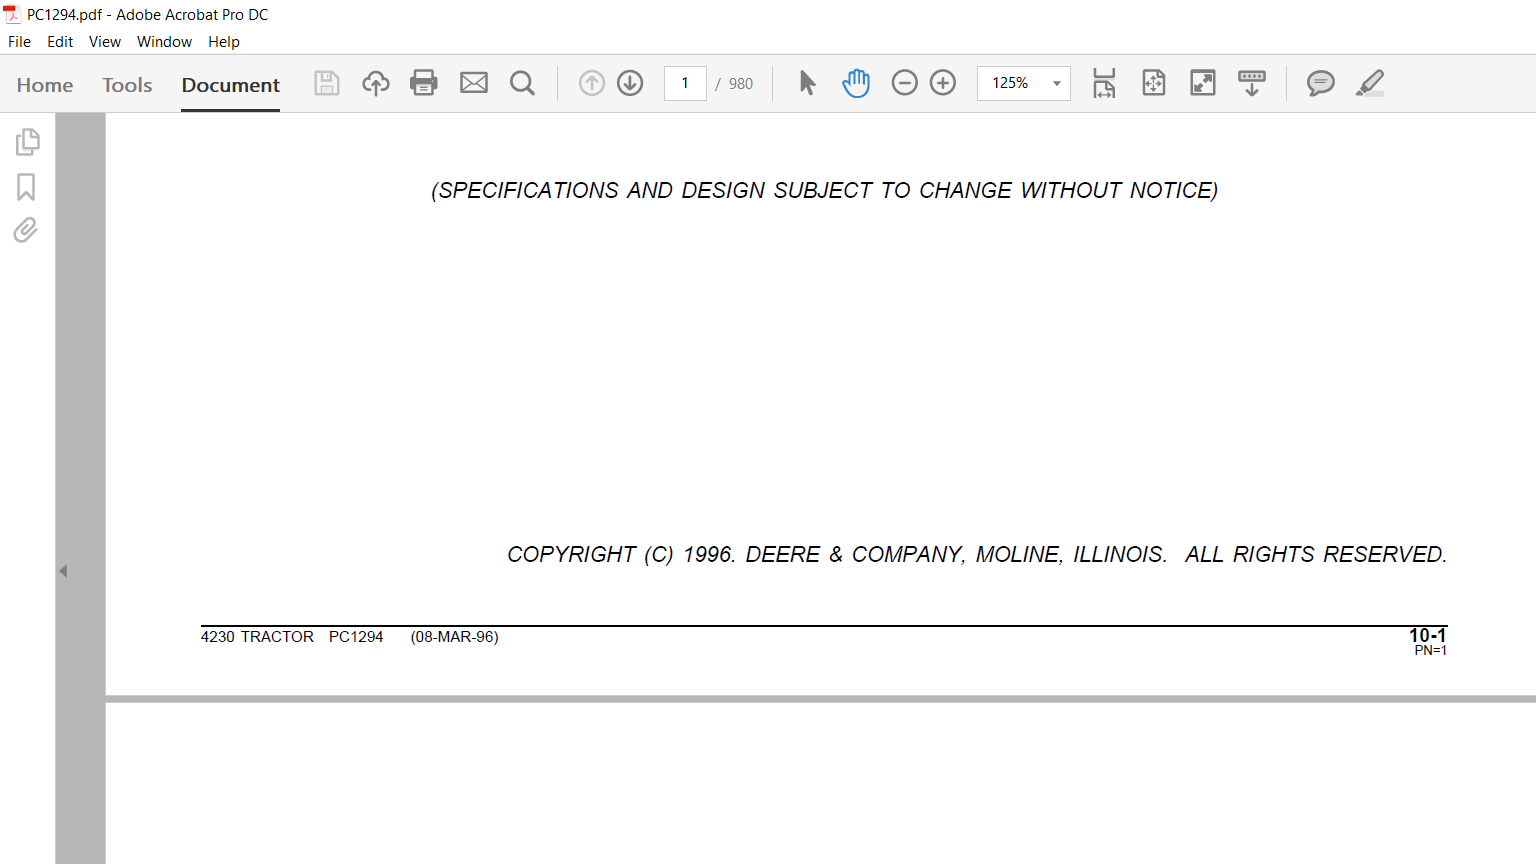Zoom in with plus button
Viewport: 1536px width, 864px height.
943,83
